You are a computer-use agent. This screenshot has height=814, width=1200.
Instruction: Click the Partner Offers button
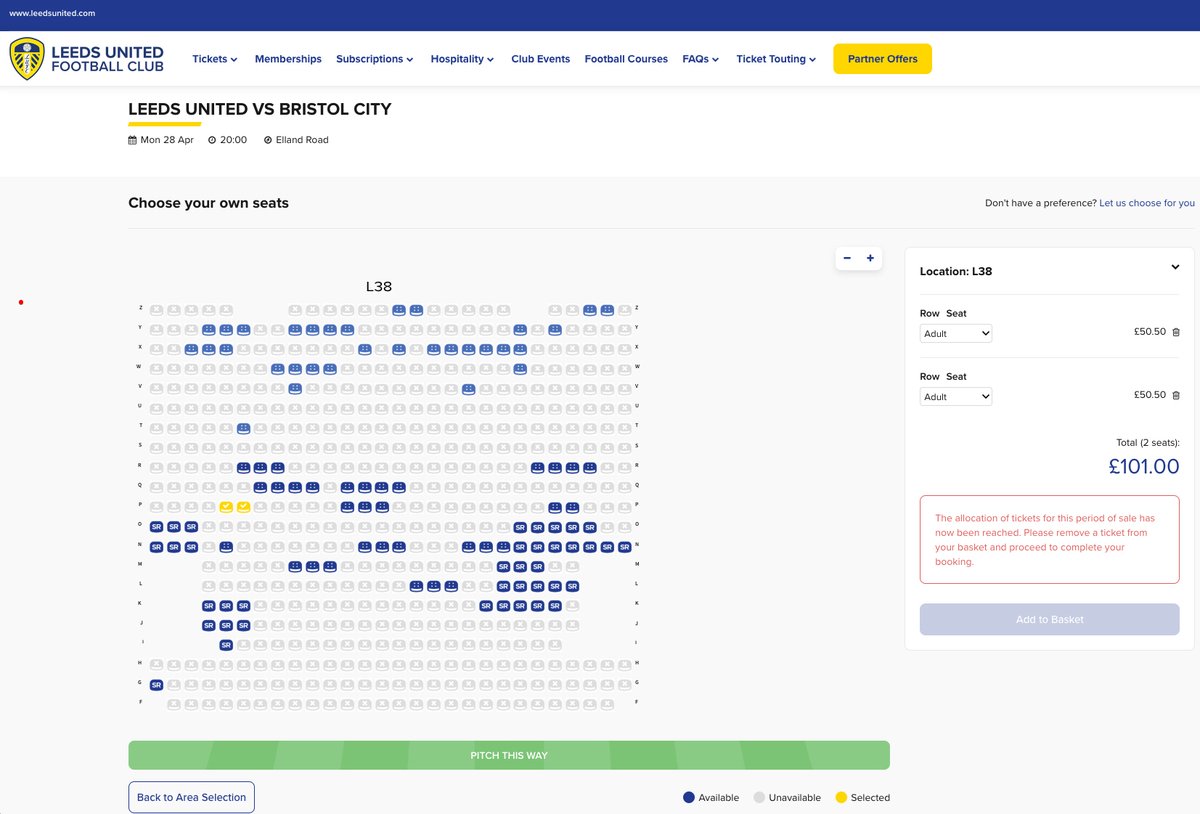[x=882, y=59]
